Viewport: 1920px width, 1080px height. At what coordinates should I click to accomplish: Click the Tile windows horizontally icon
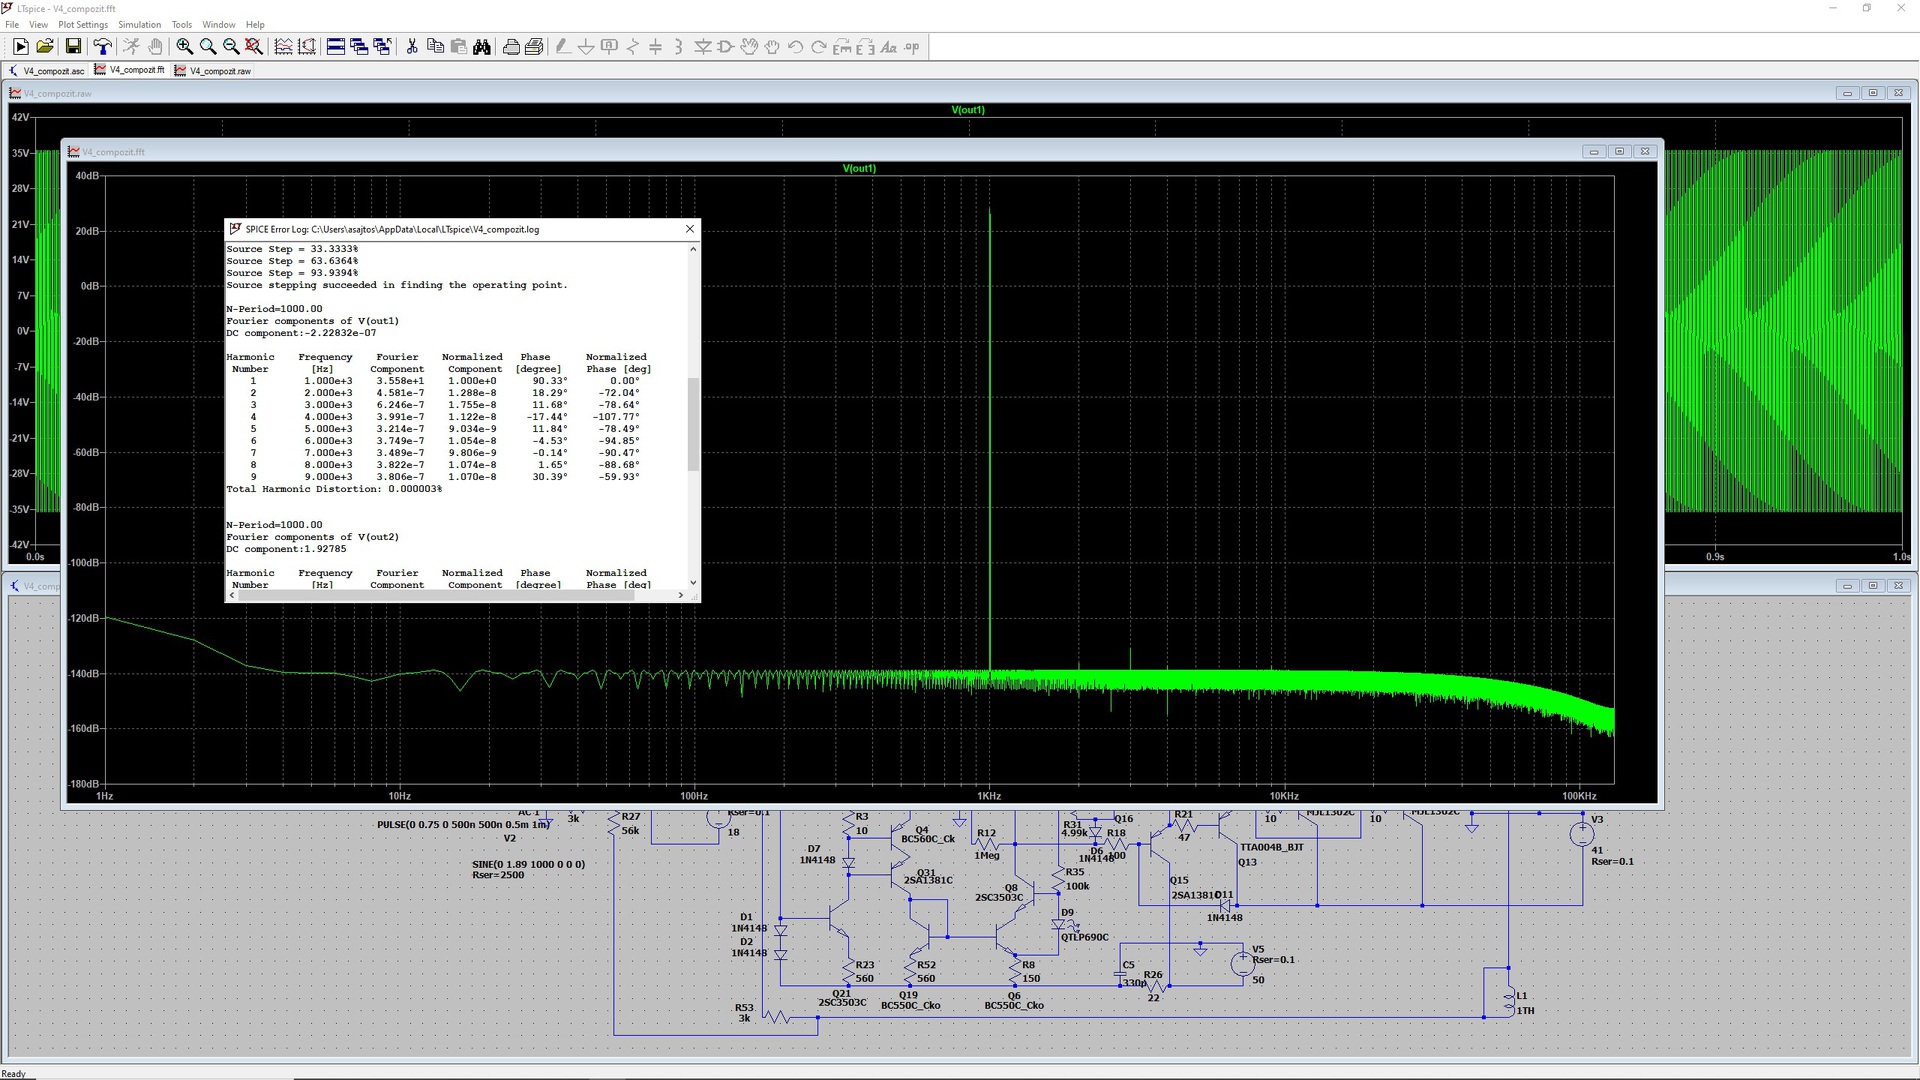336,47
